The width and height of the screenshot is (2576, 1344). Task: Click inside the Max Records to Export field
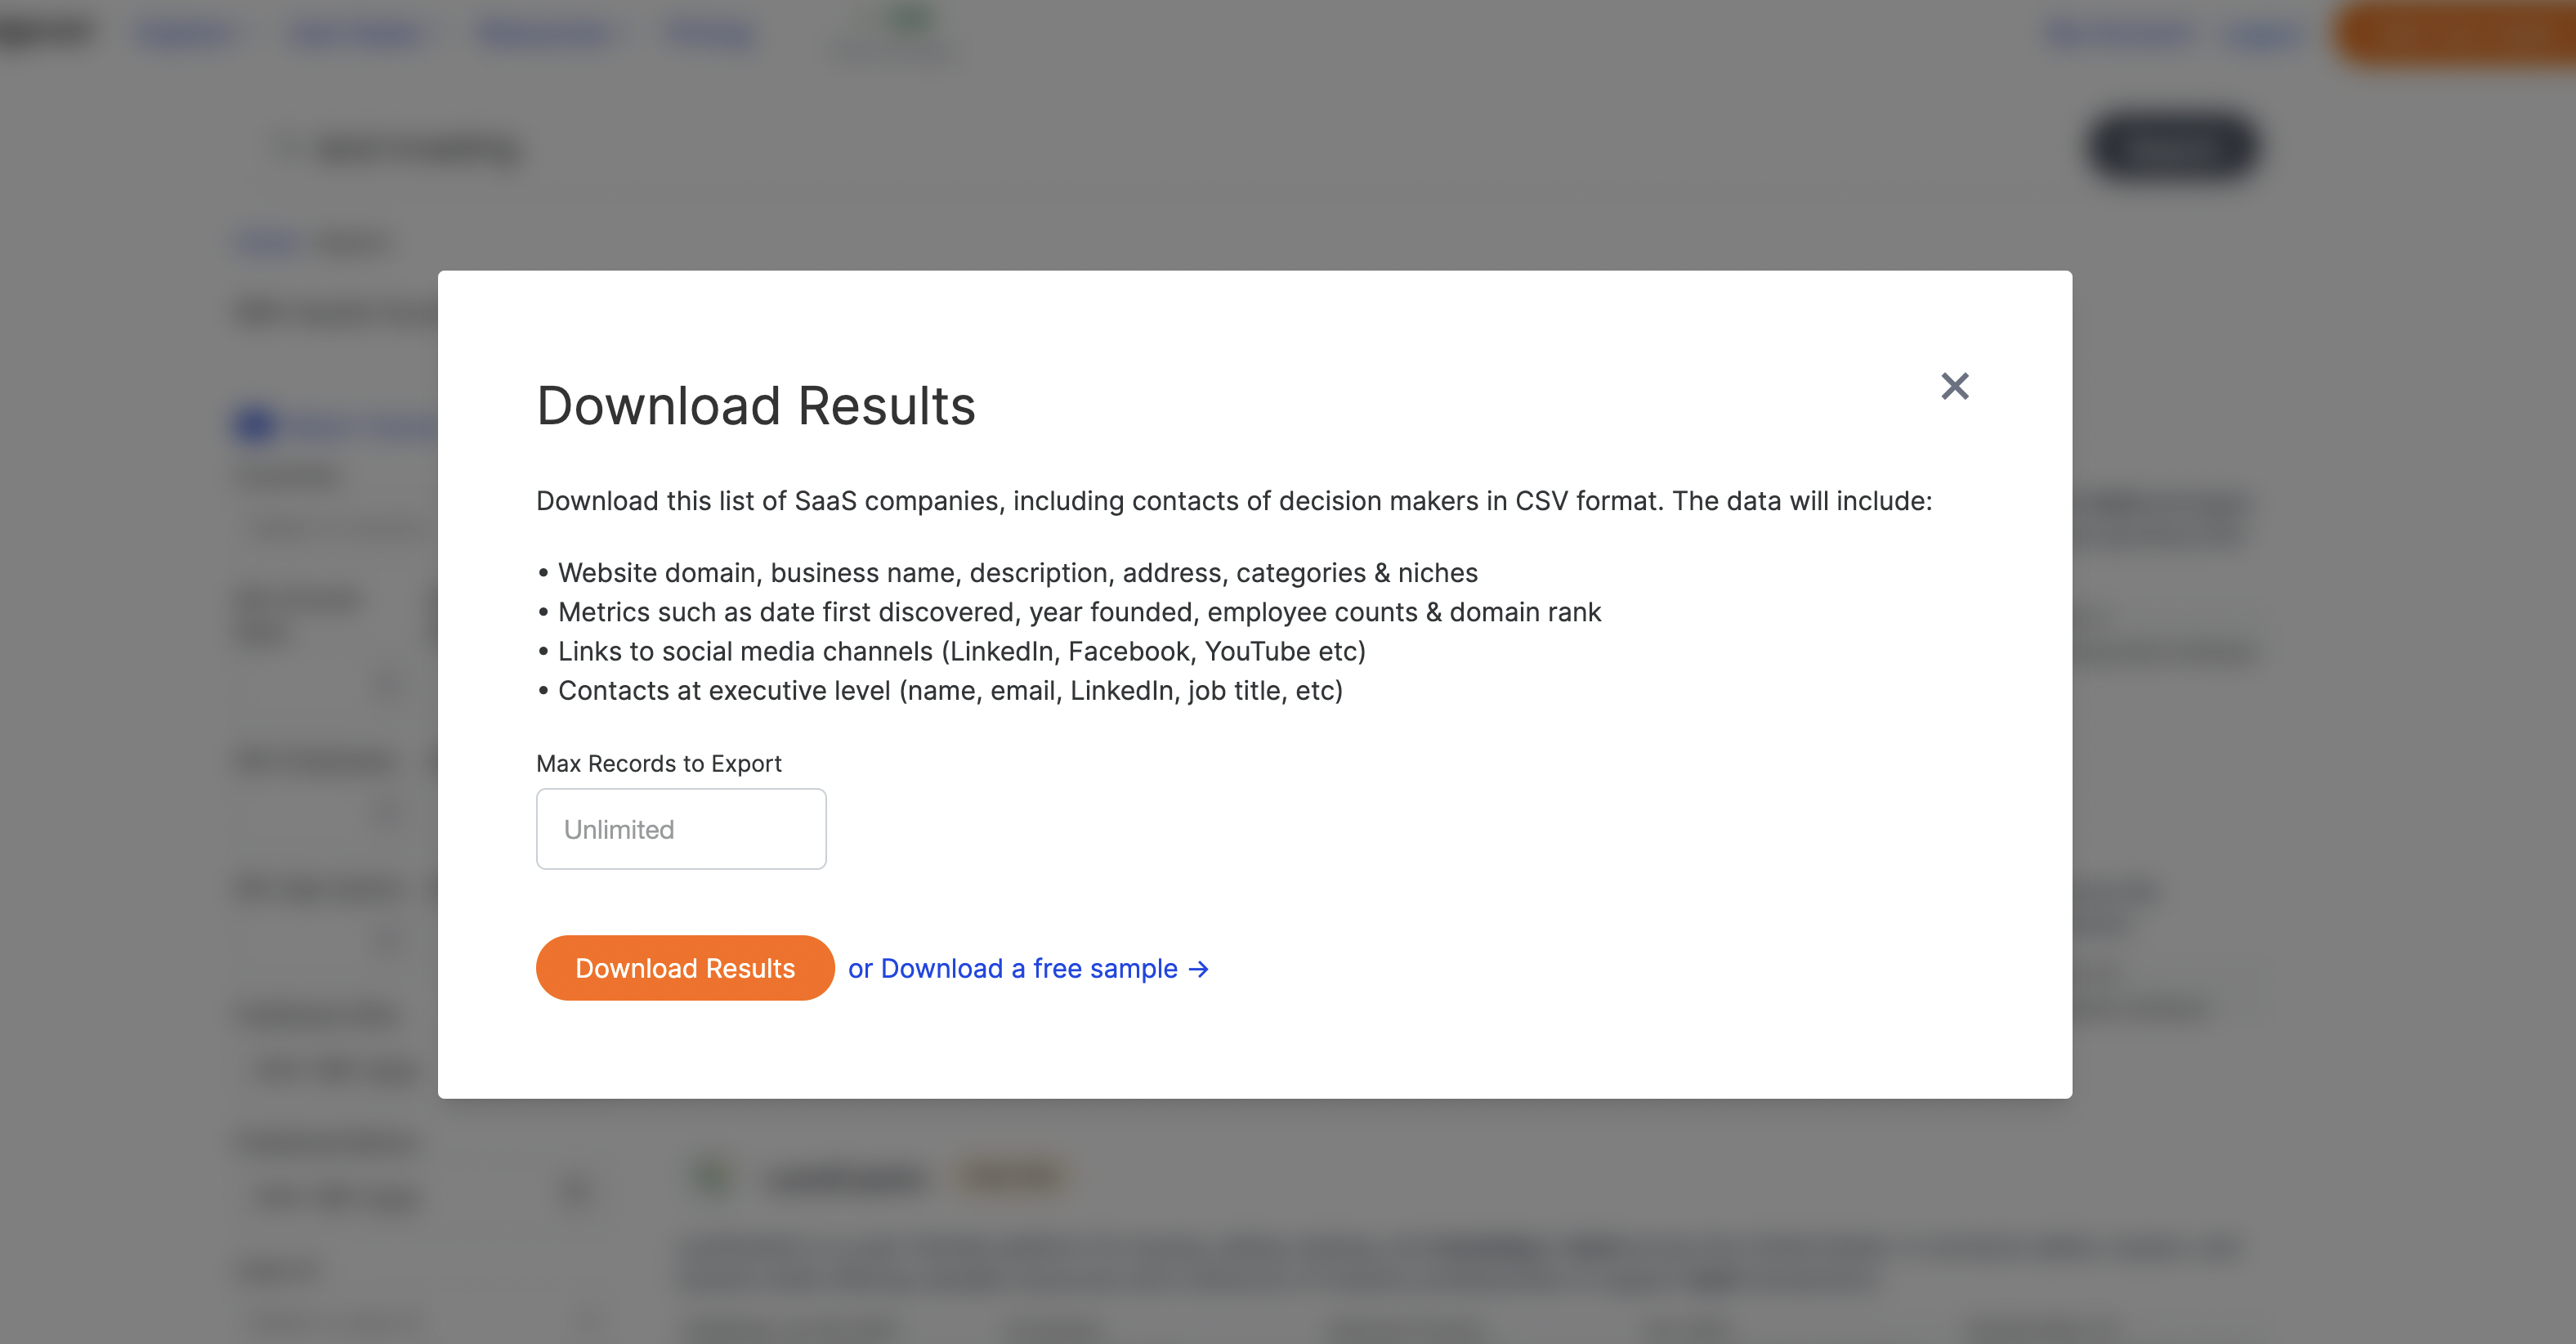[x=681, y=829]
